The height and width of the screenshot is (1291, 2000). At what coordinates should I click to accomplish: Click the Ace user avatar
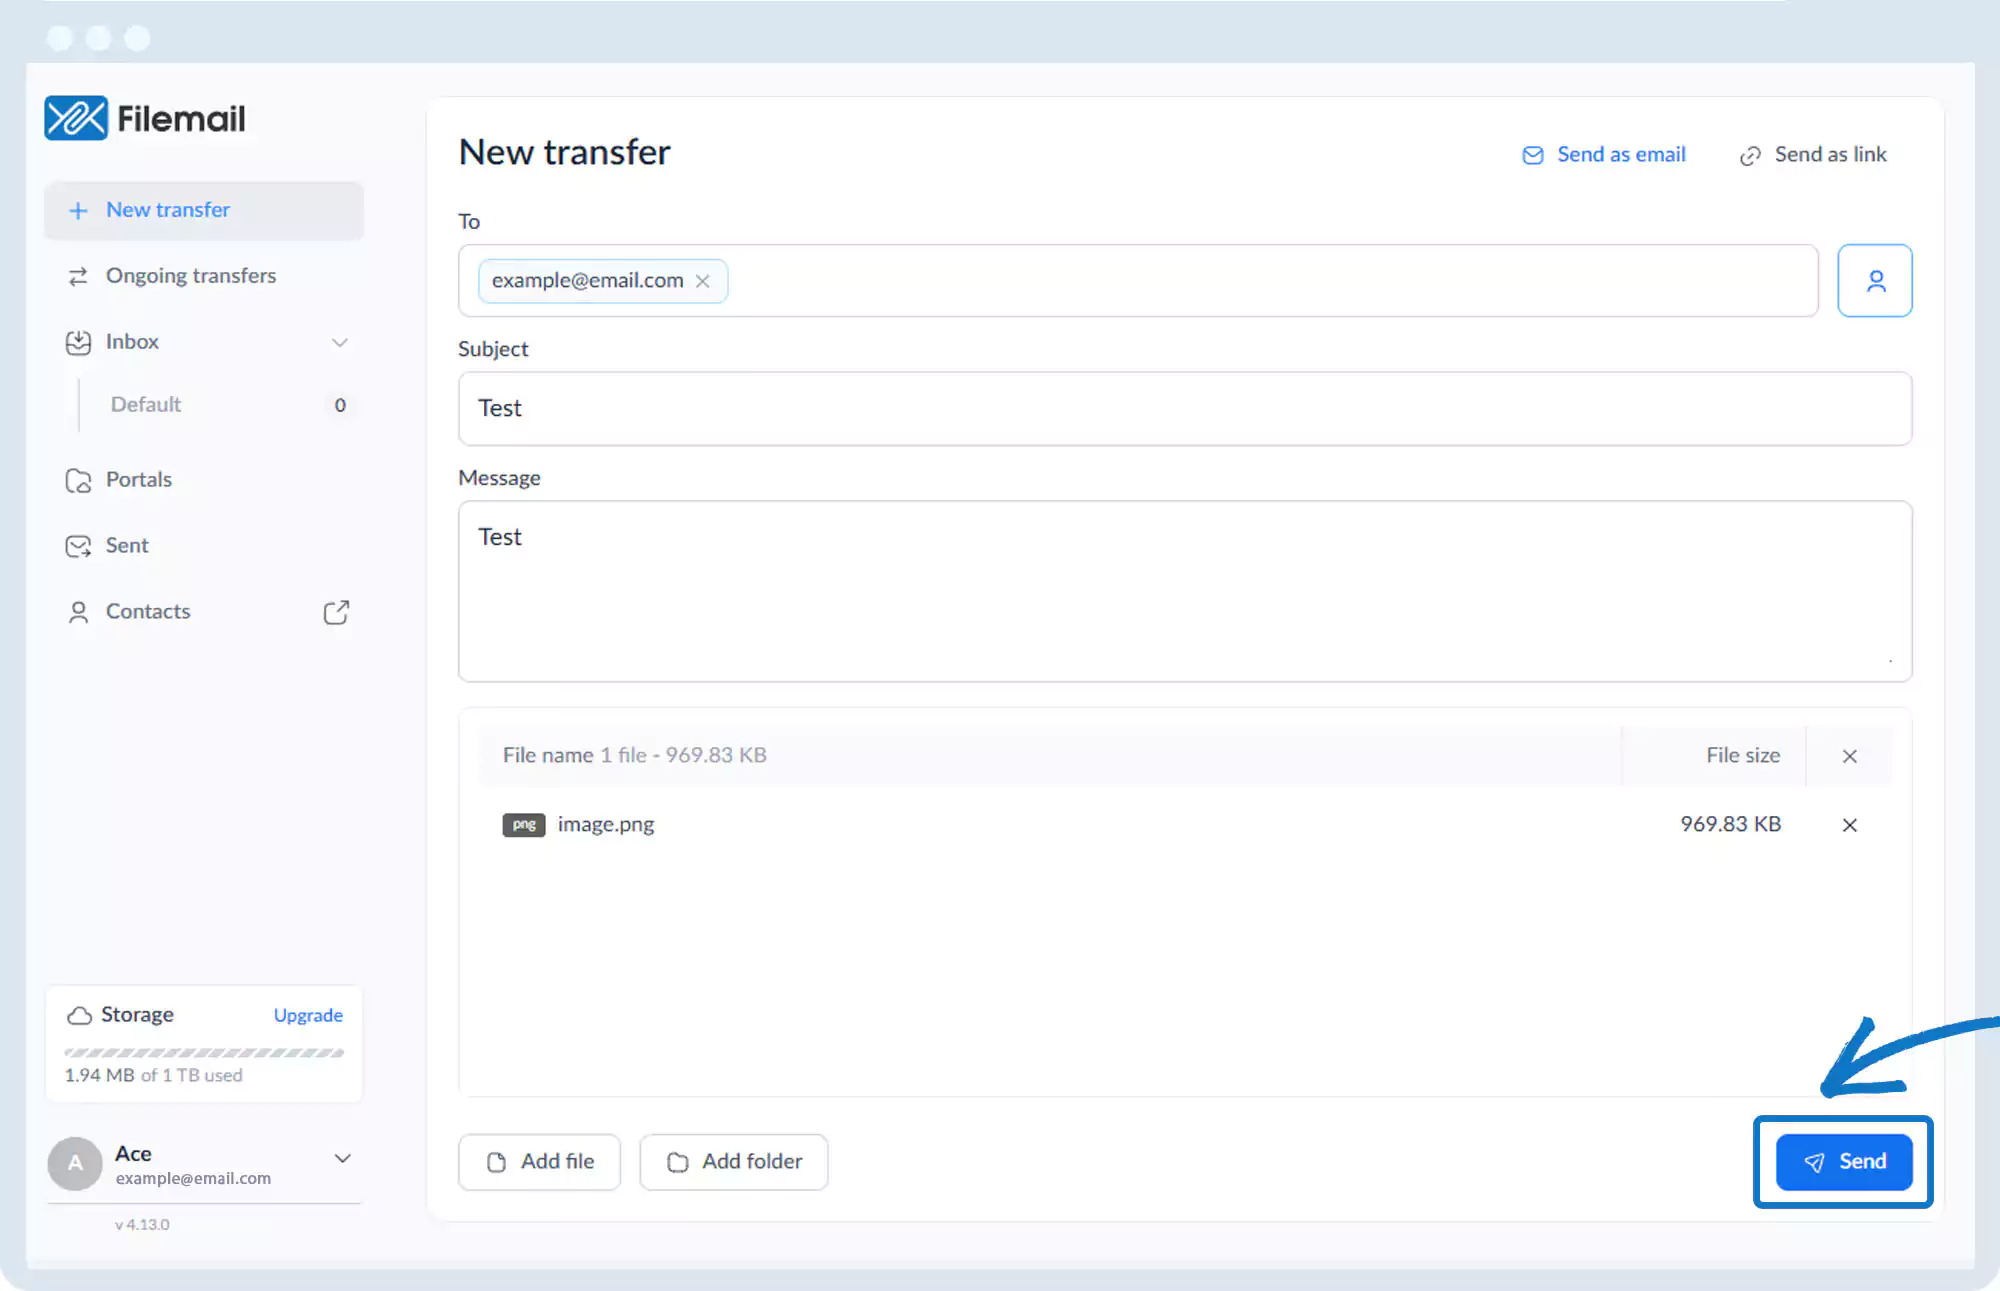click(75, 1163)
